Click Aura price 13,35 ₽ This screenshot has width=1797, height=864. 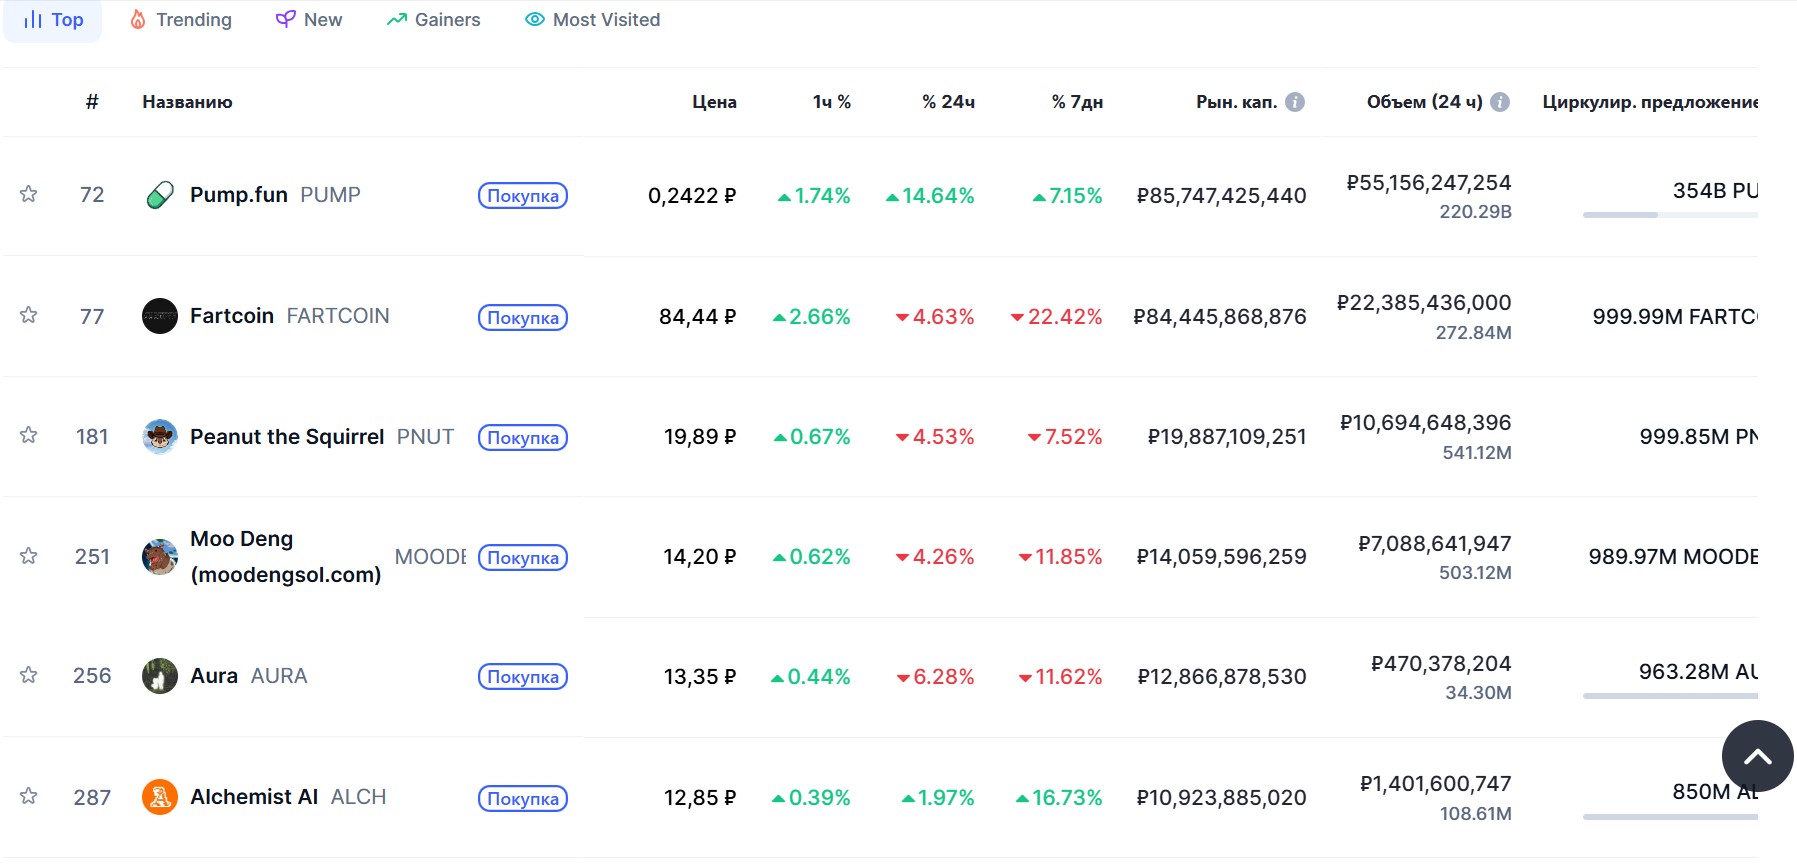[x=700, y=677]
